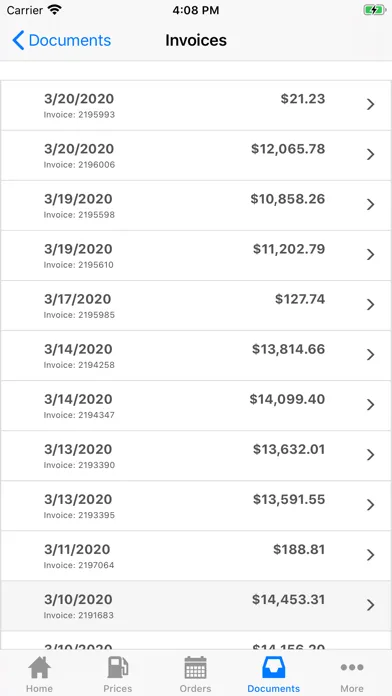Viewport: 392px width, 696px height.
Task: Open the Orders calendar icon
Action: click(196, 668)
